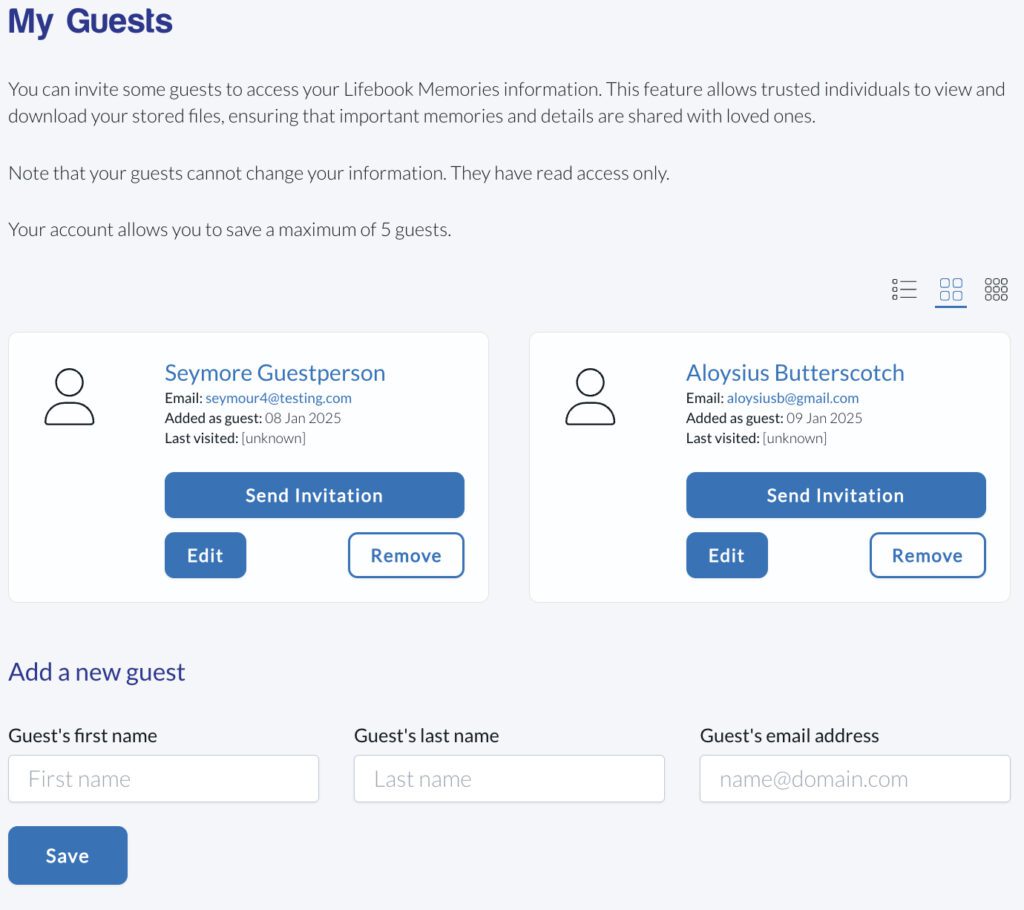Click Seymore Guestperson's avatar icon

(x=69, y=397)
